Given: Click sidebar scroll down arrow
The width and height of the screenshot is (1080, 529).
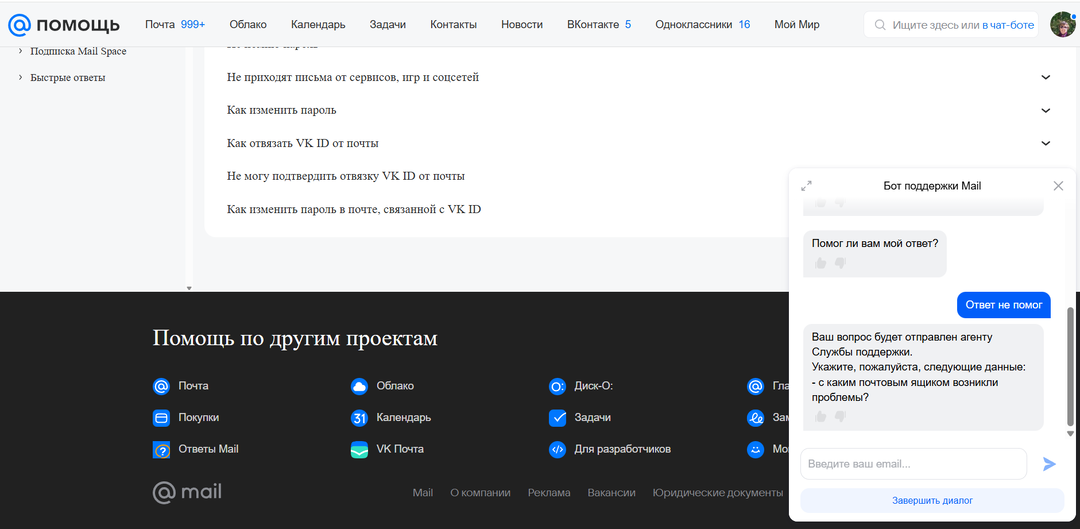Looking at the screenshot, I should [x=189, y=288].
